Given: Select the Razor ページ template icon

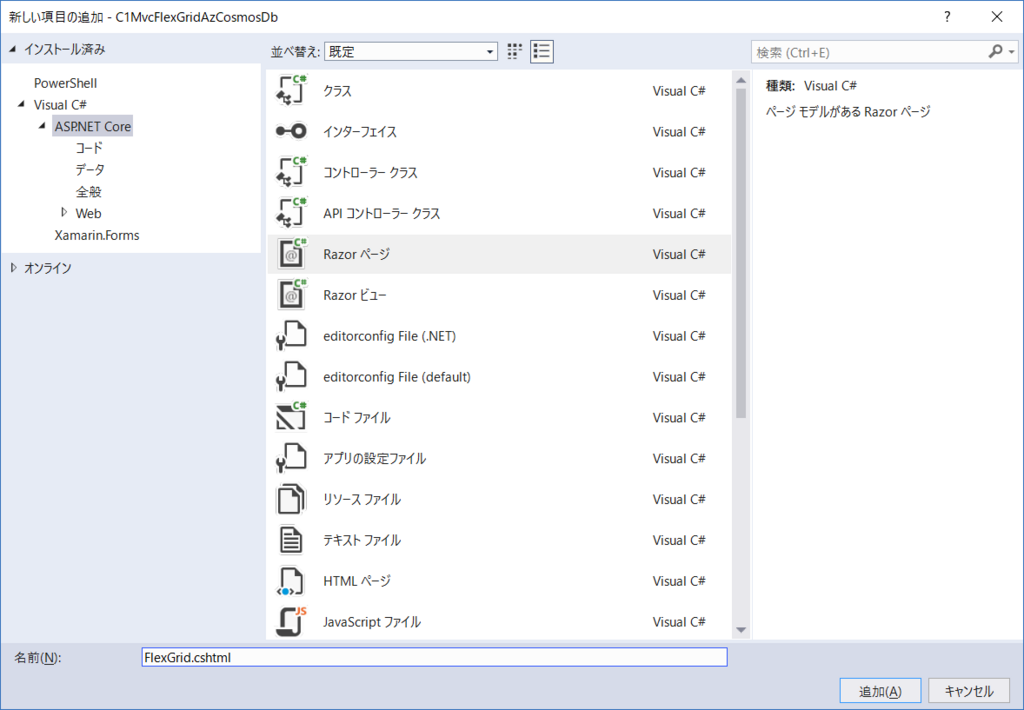Looking at the screenshot, I should tap(291, 254).
